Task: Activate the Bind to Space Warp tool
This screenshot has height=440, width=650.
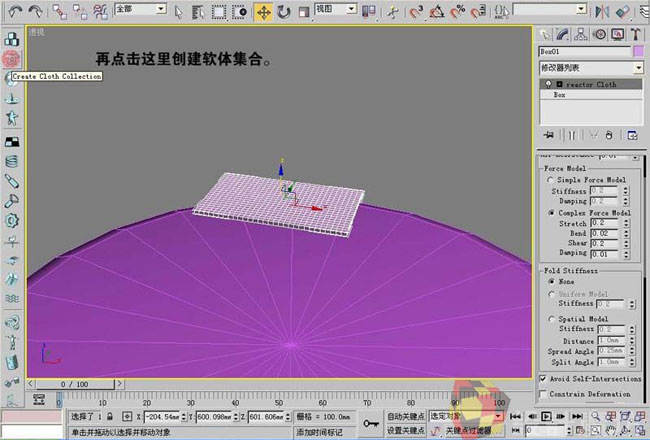Action: coord(101,12)
